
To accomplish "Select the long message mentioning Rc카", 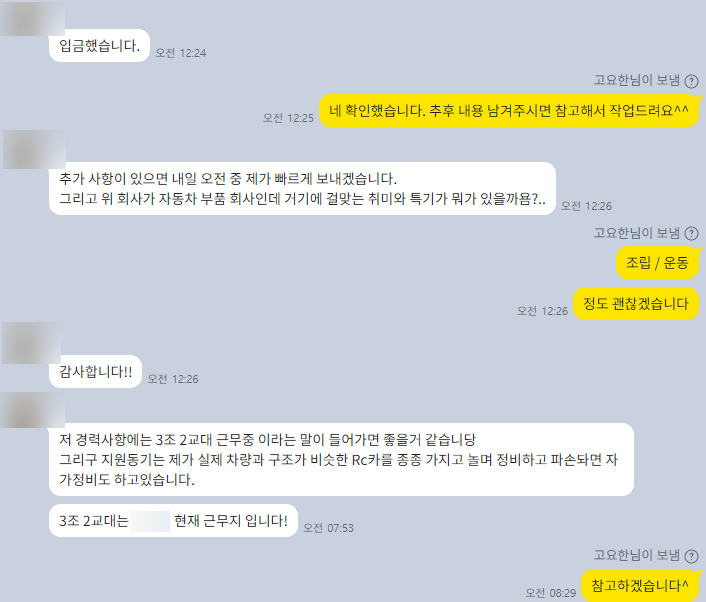I will pos(341,459).
